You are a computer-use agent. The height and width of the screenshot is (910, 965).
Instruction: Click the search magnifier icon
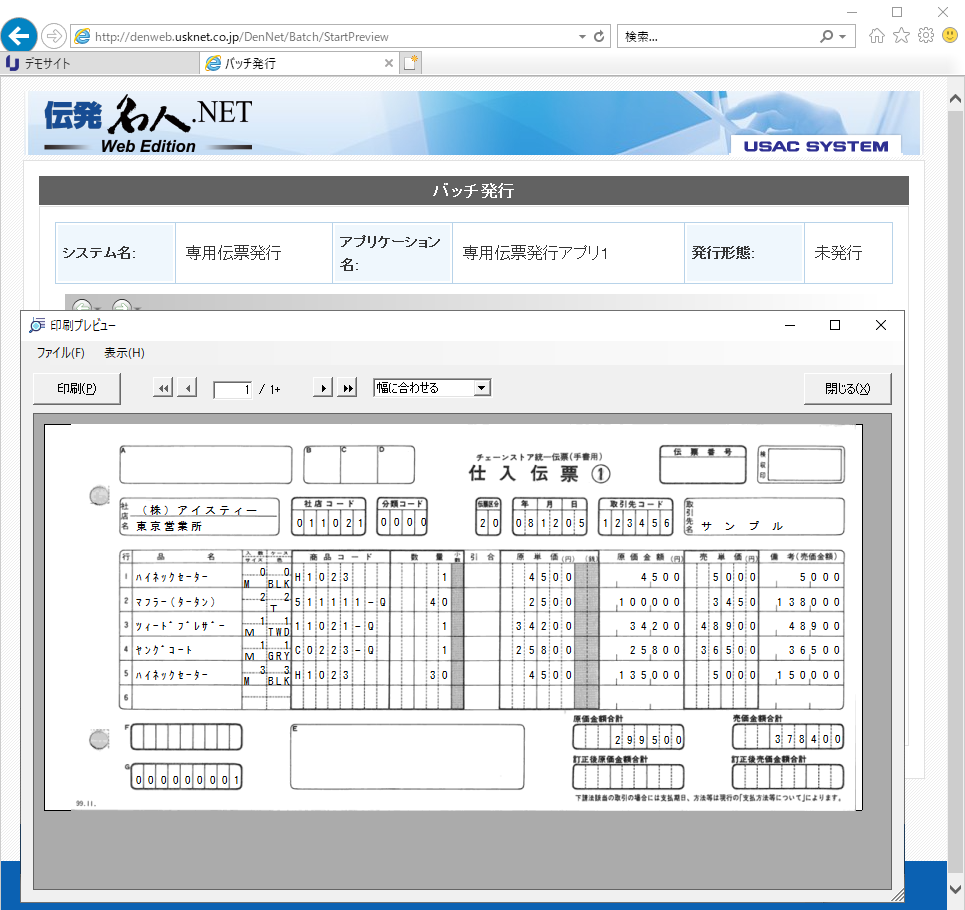click(827, 37)
